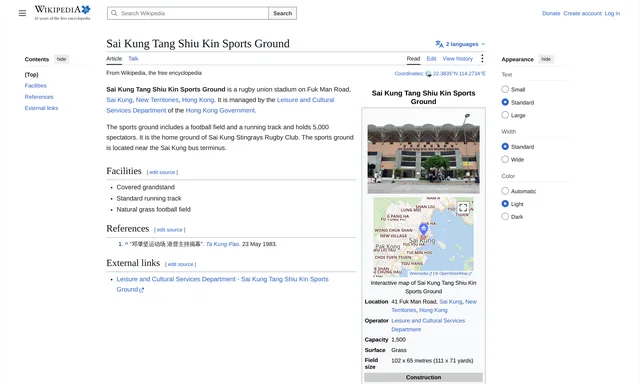Click the language translation icon
The width and height of the screenshot is (640, 384).
pos(439,44)
